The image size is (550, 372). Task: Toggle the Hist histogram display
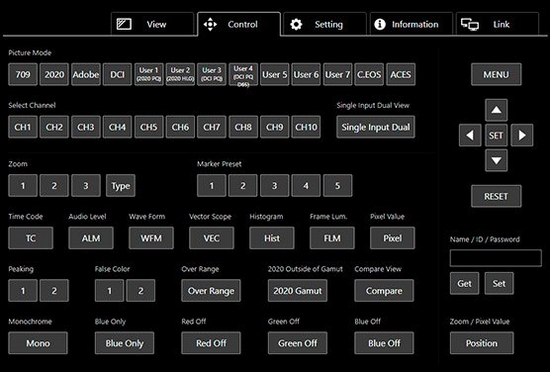tap(272, 238)
